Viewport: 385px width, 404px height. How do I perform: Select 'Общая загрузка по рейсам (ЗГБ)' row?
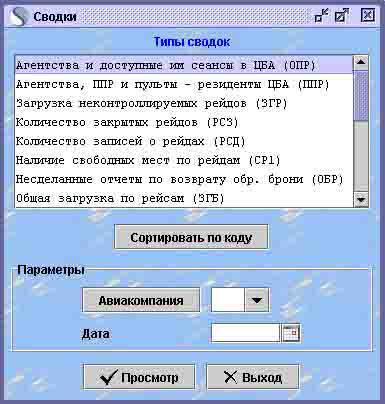(184, 198)
